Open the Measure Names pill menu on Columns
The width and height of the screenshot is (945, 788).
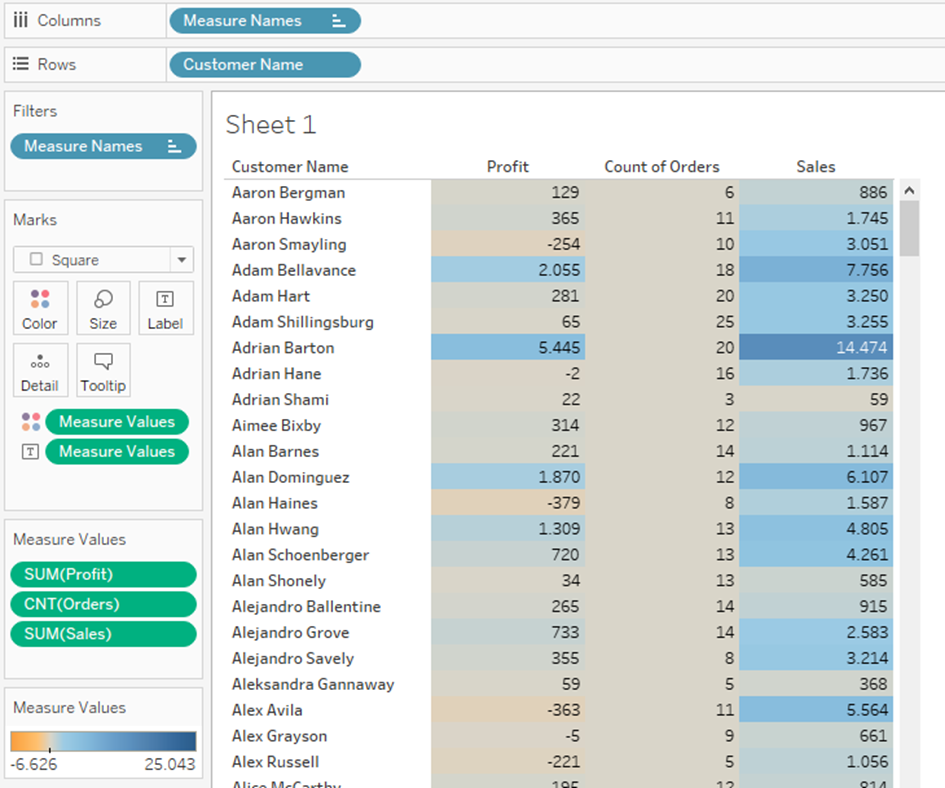pyautogui.click(x=264, y=21)
